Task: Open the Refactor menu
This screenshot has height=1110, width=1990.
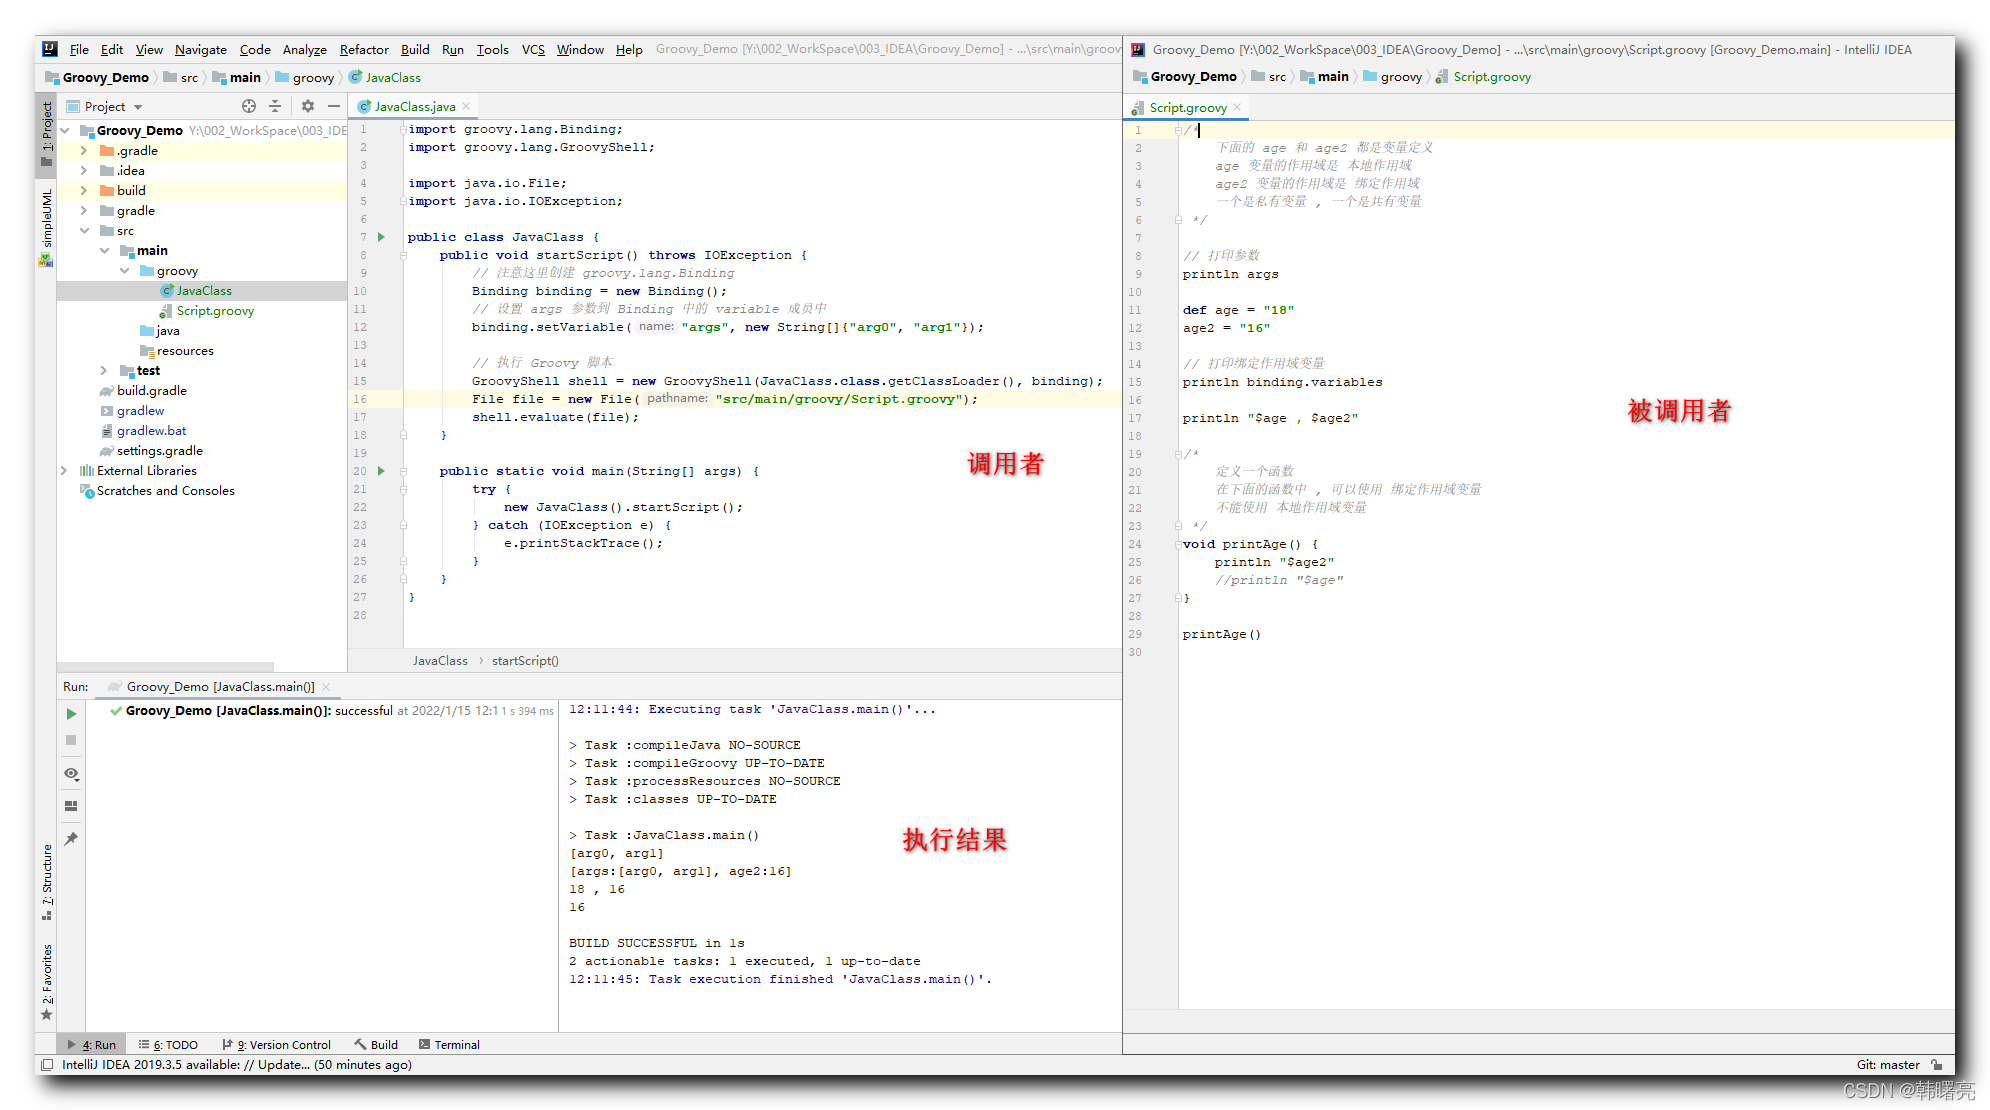Action: pyautogui.click(x=364, y=49)
